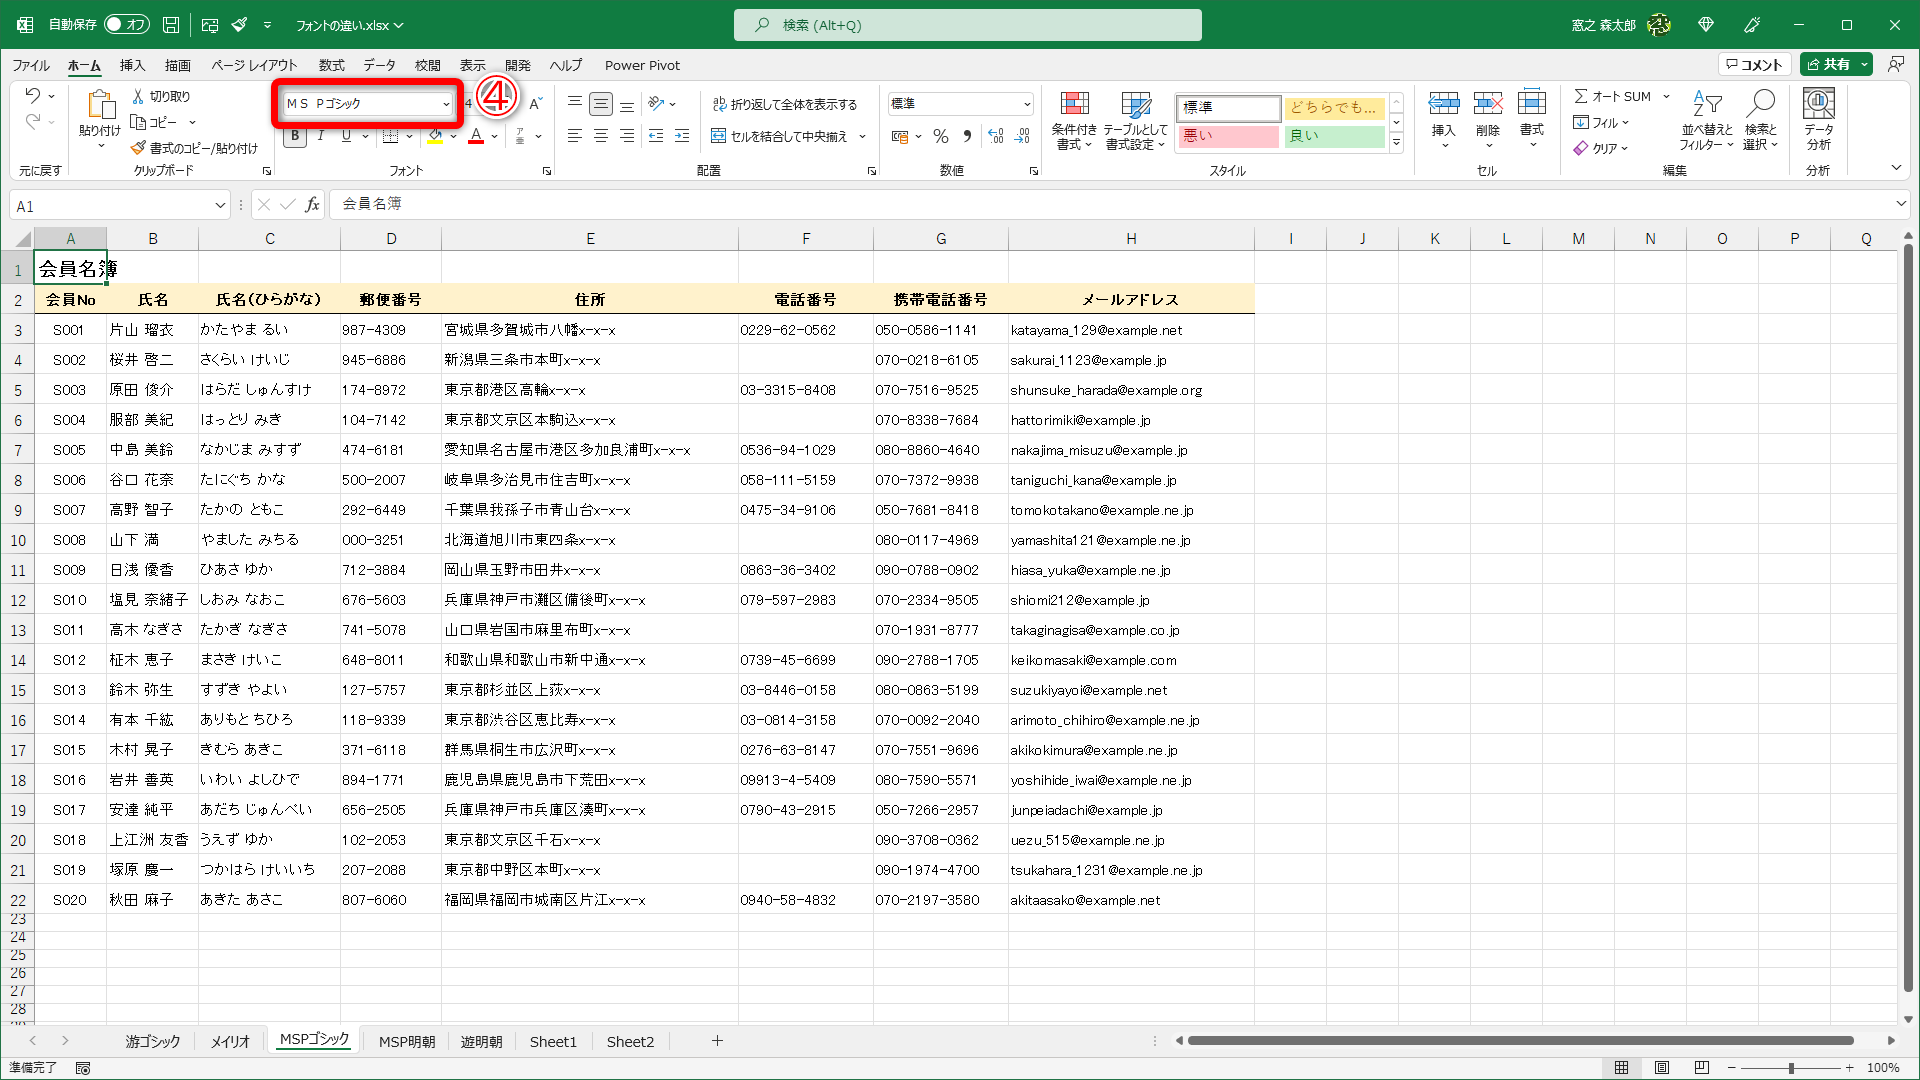Toggle bold formatting
This screenshot has height=1080, width=1920.
tap(294, 136)
